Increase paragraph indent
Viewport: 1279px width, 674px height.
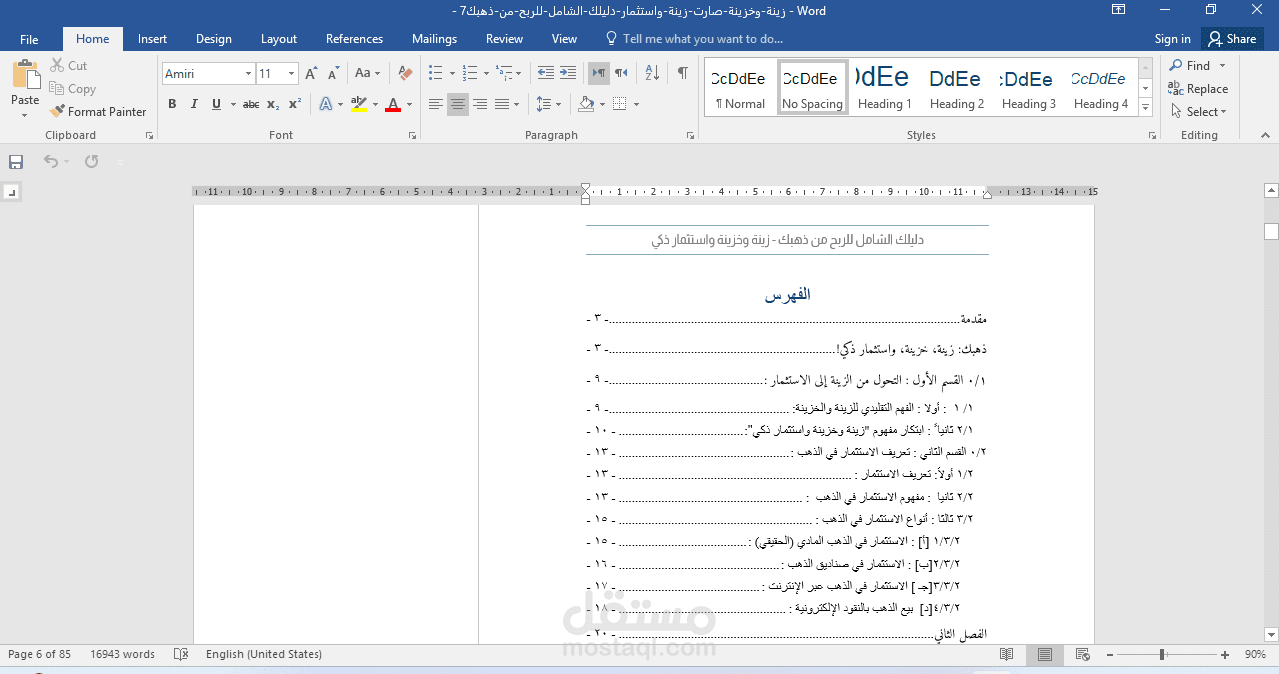[568, 73]
